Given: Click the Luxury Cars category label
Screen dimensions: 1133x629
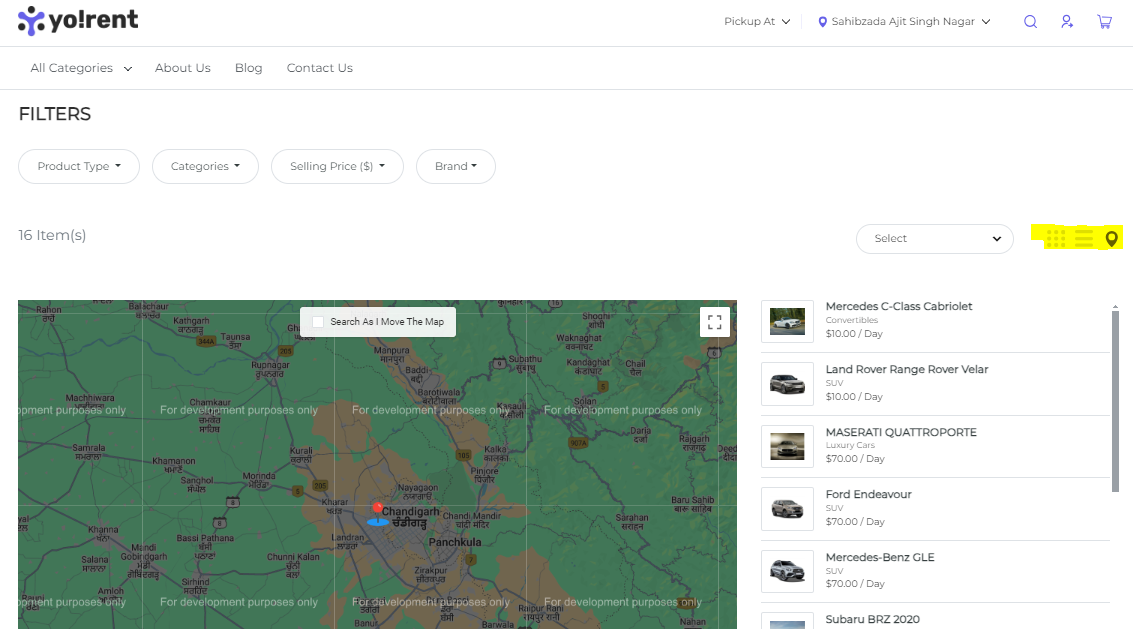Looking at the screenshot, I should click(850, 445).
